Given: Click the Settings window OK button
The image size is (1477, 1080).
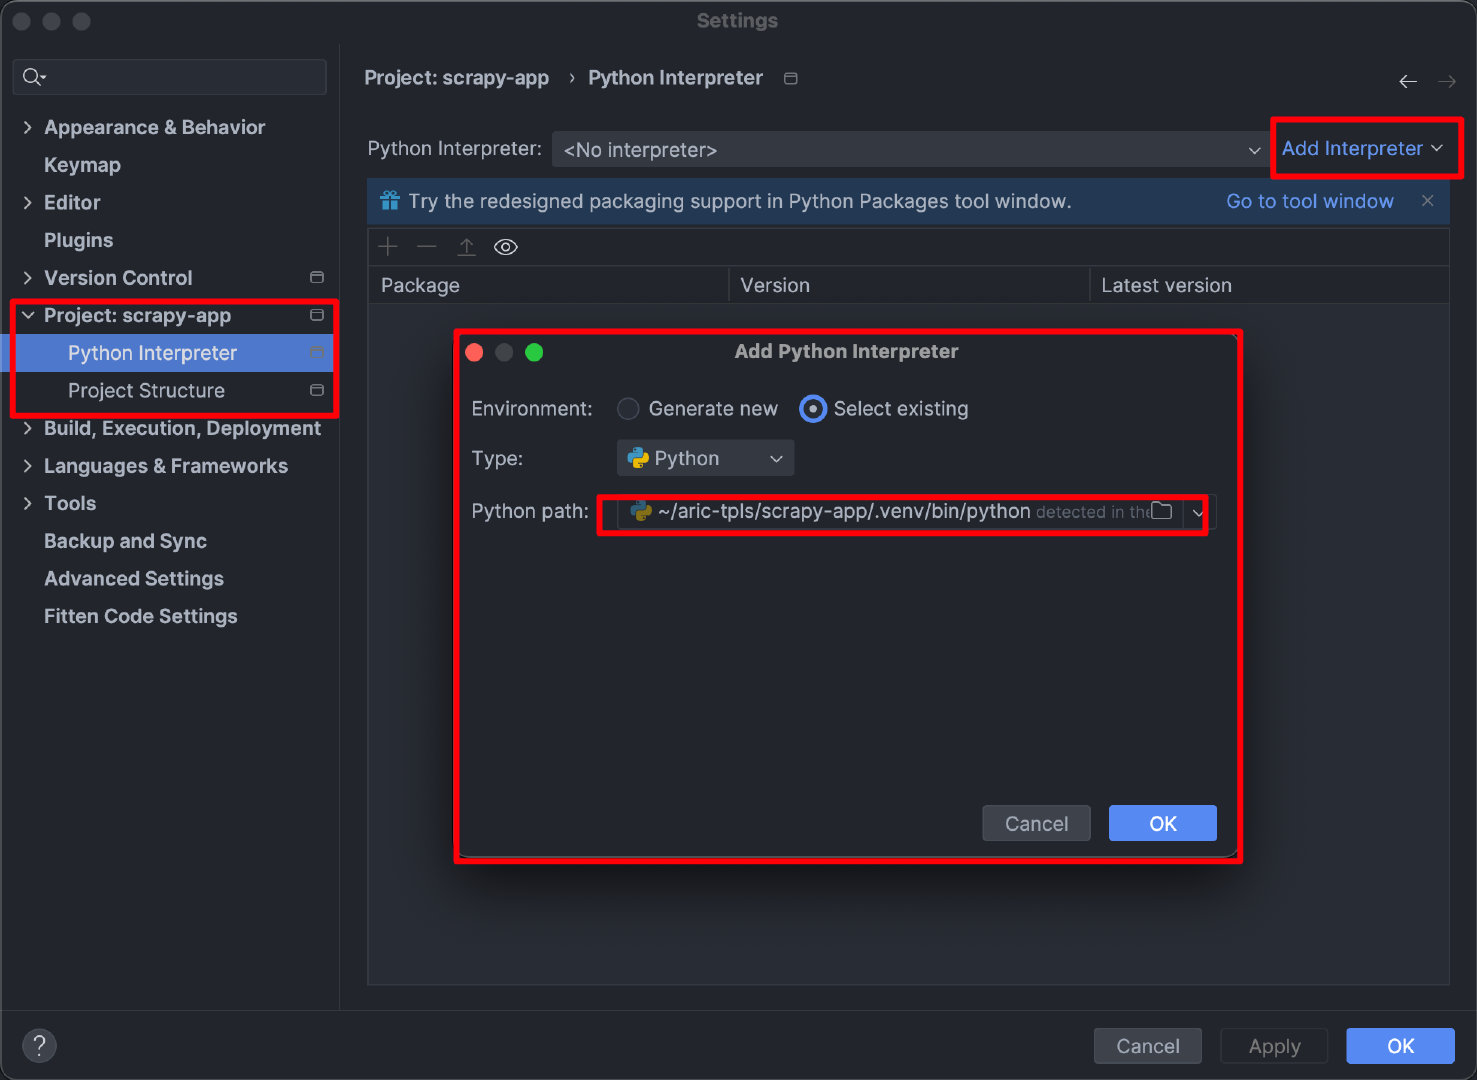Looking at the screenshot, I should point(1400,1046).
